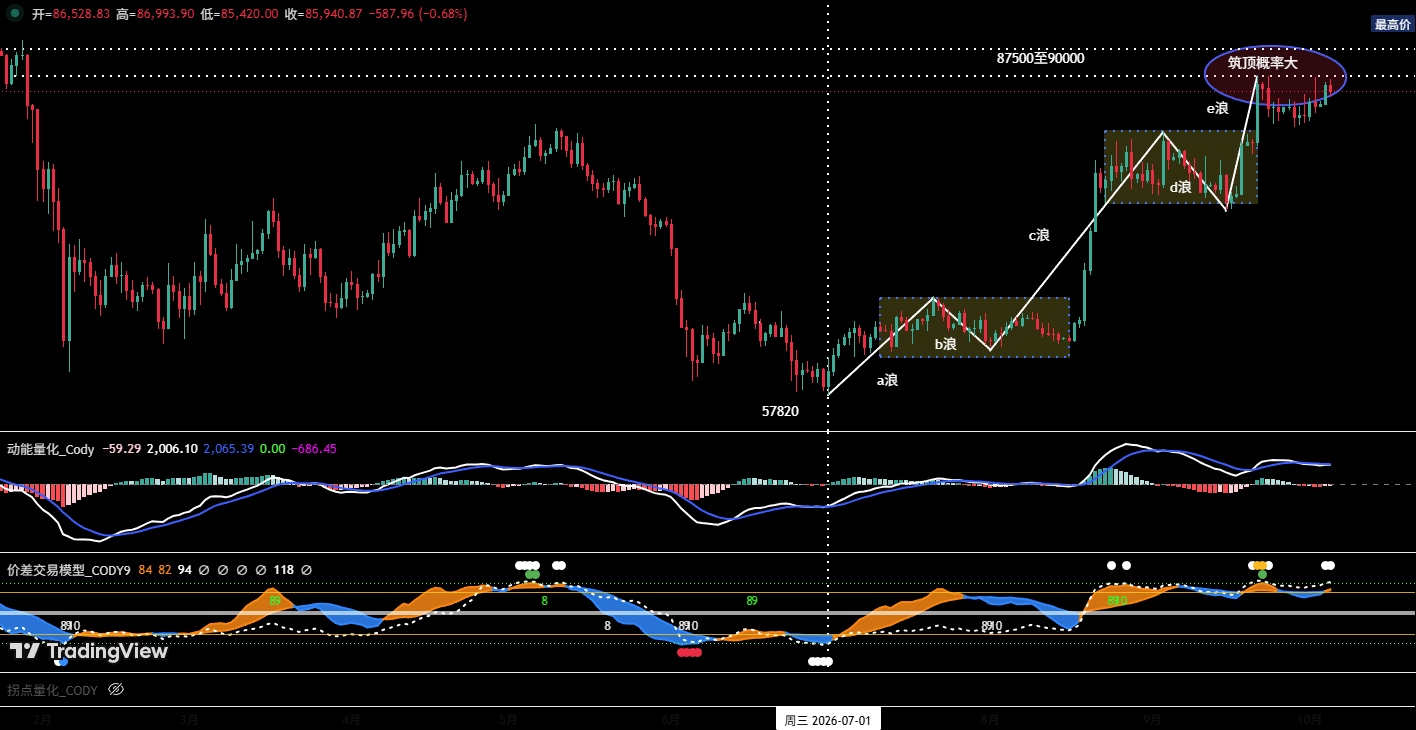
Task: Click the magenta -686.45 indicator value
Action: click(x=314, y=449)
